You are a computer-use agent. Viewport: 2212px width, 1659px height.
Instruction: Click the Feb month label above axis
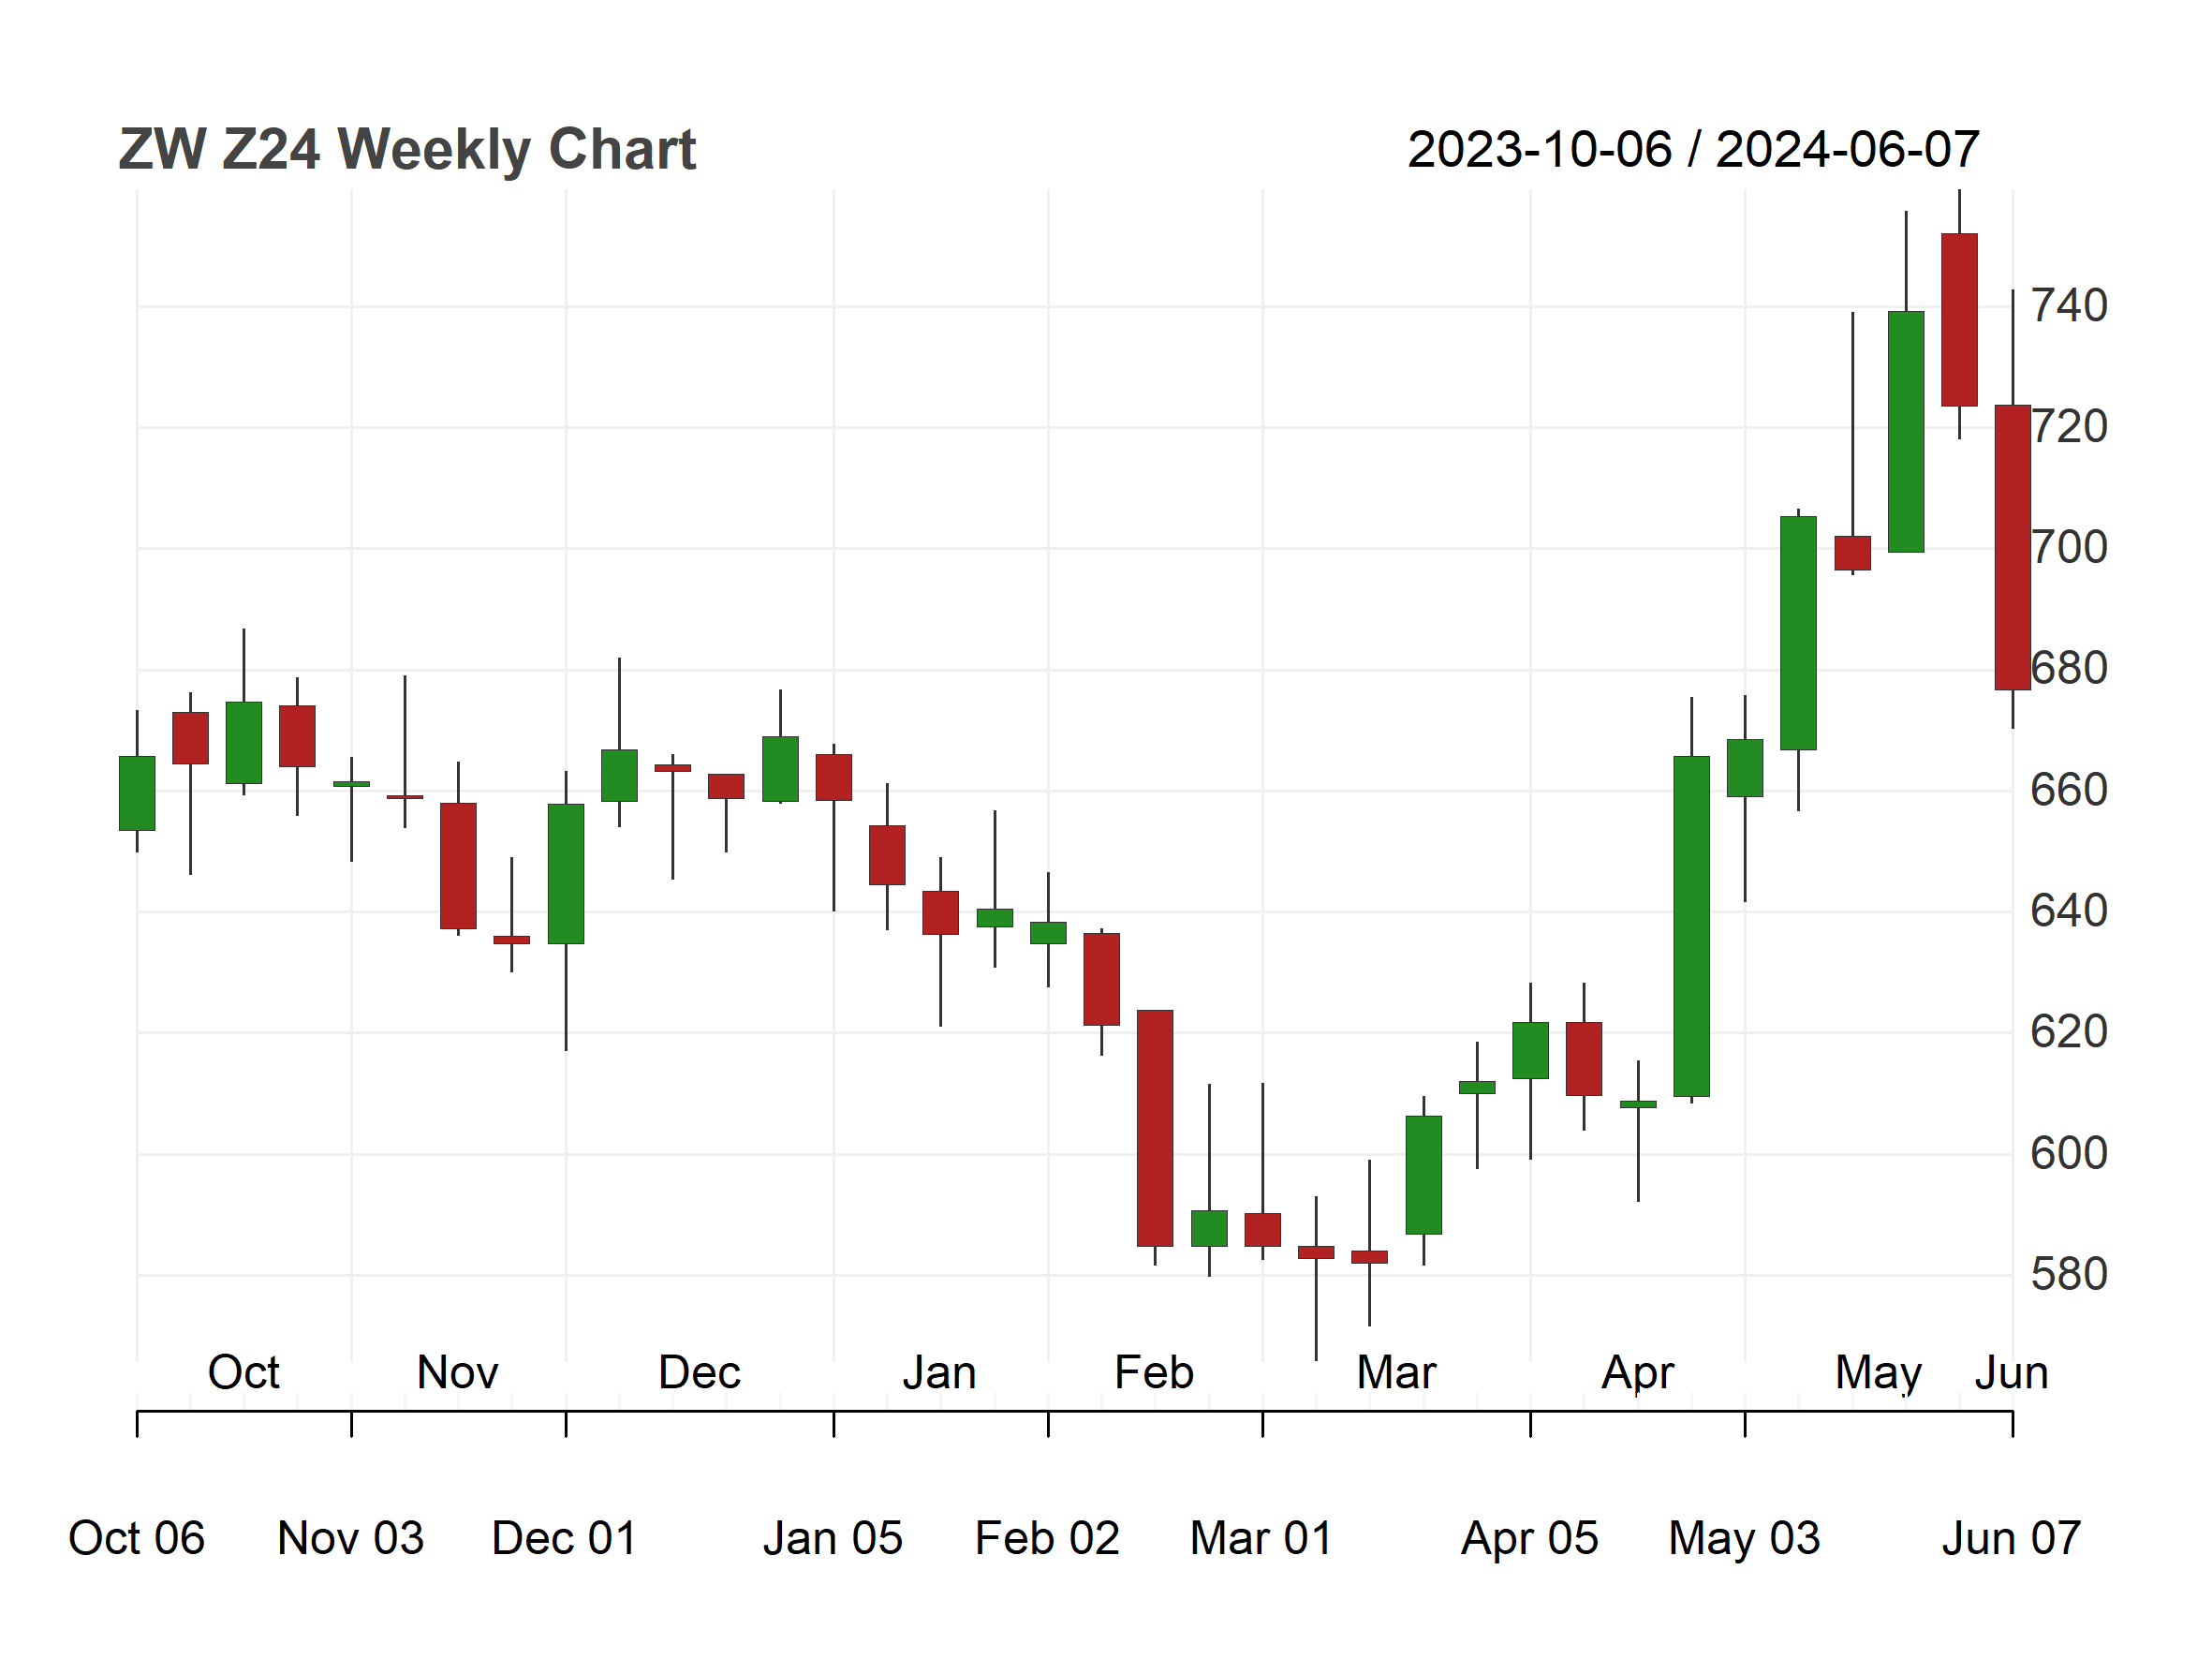click(1154, 1372)
